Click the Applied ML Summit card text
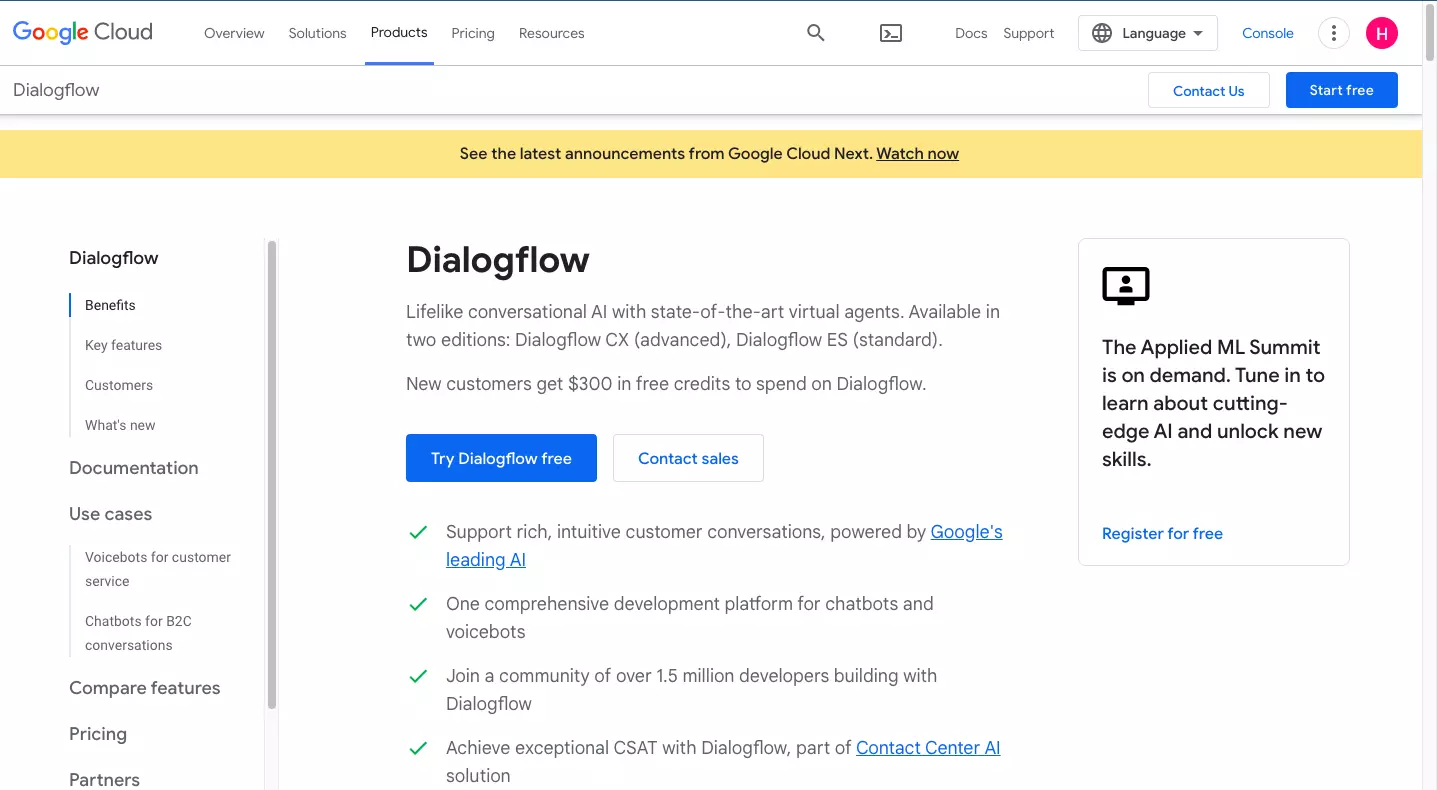Viewport: 1437px width, 790px height. [1213, 403]
